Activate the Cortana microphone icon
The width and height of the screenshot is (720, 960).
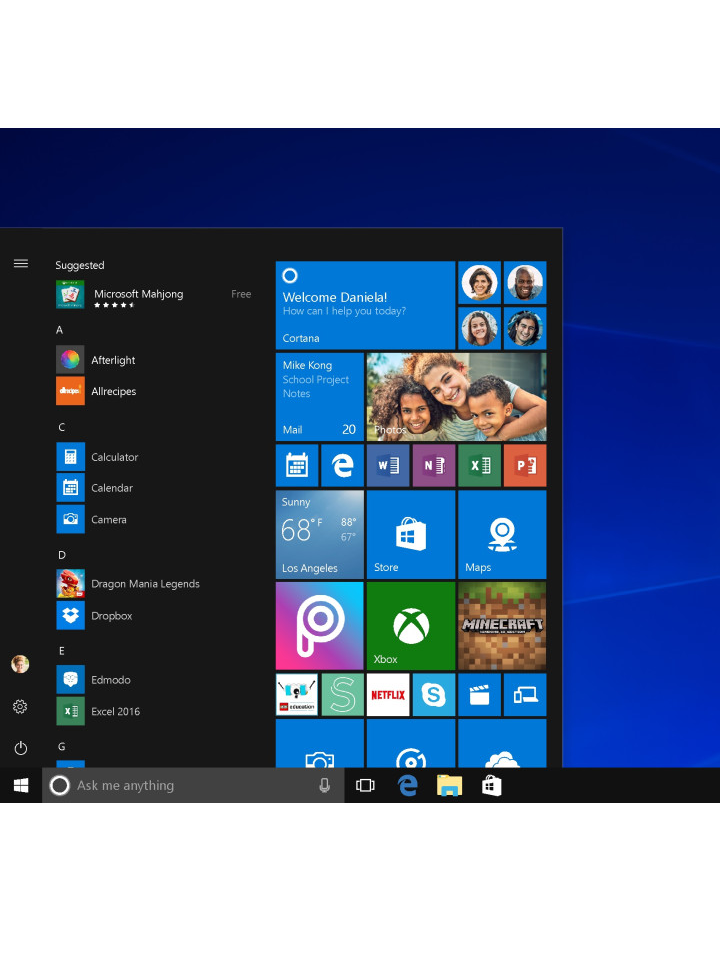[x=324, y=785]
